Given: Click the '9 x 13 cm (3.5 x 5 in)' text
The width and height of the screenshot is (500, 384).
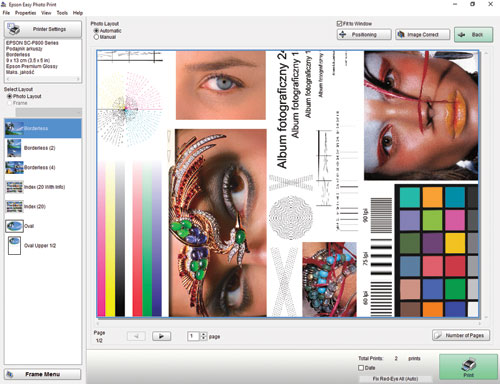Looking at the screenshot, I should (x=28, y=60).
